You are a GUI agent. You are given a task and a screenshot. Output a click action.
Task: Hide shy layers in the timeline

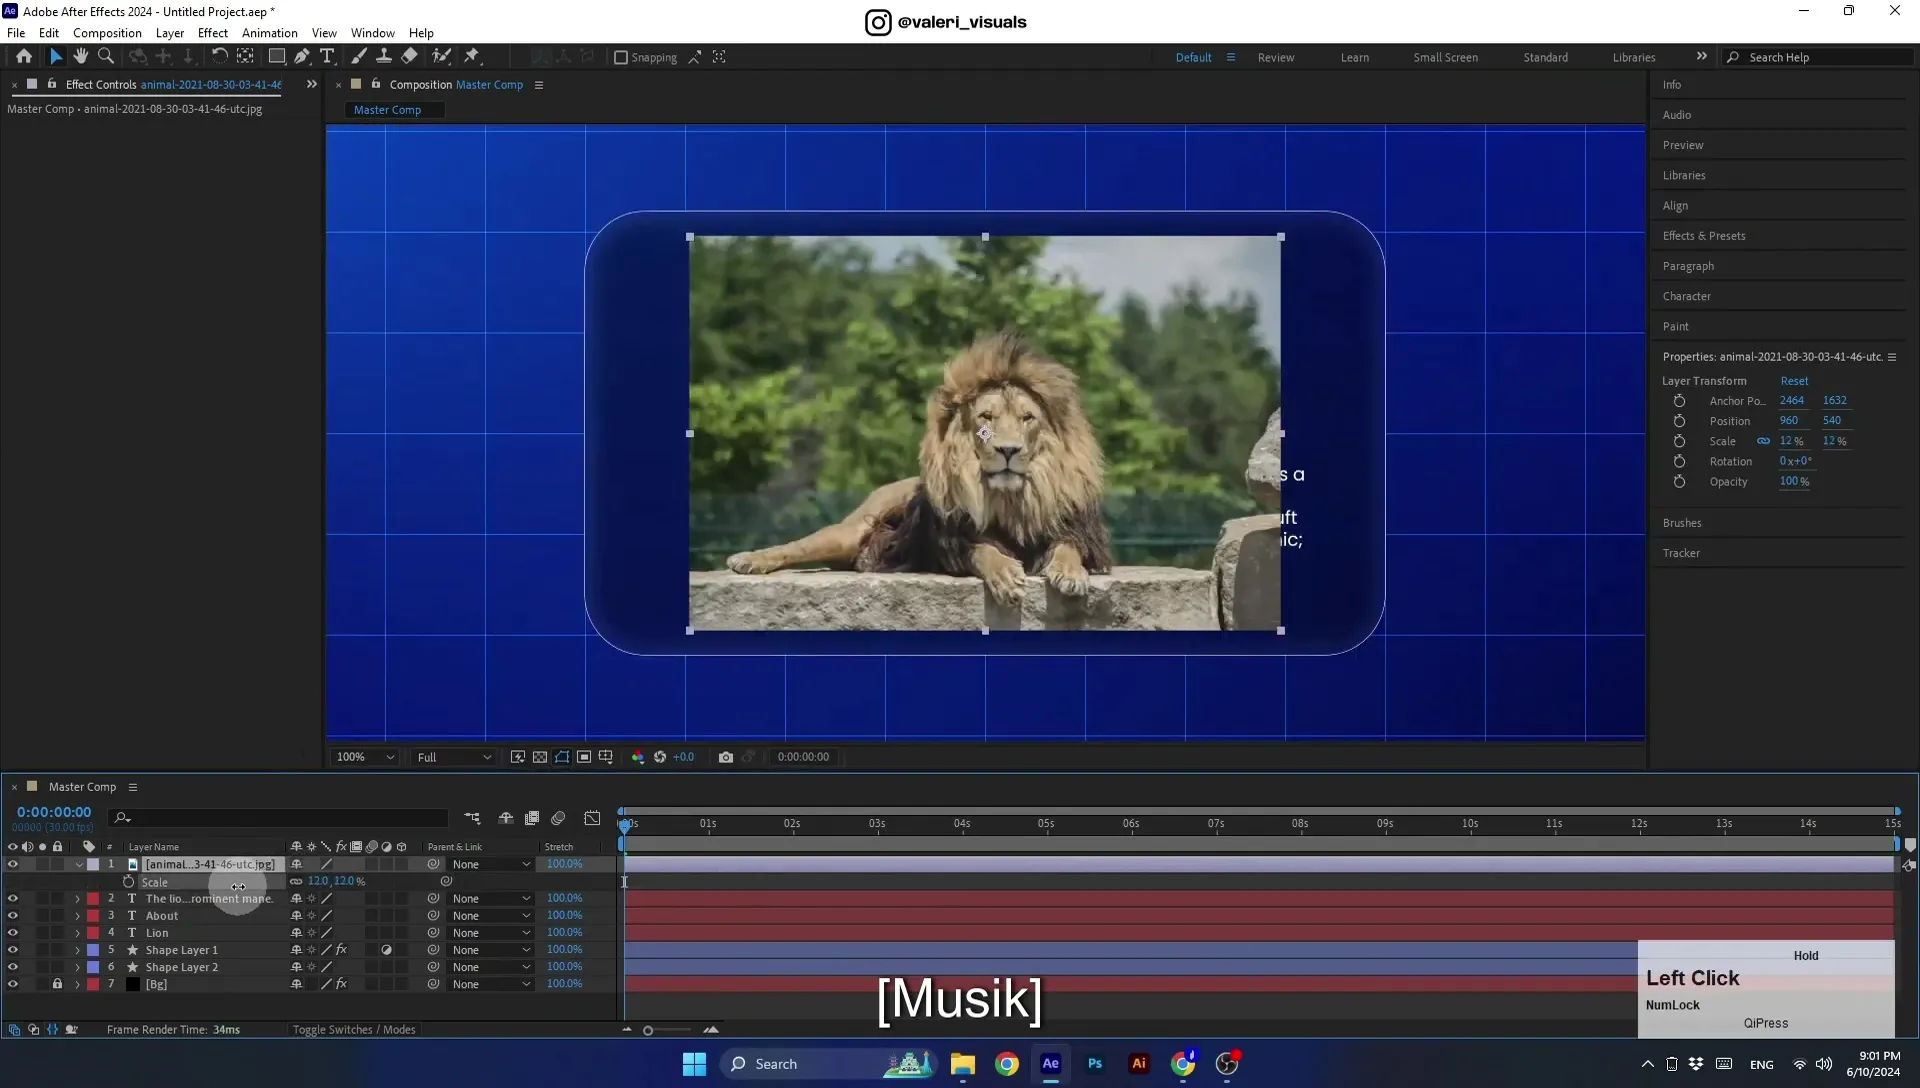pyautogui.click(x=506, y=818)
